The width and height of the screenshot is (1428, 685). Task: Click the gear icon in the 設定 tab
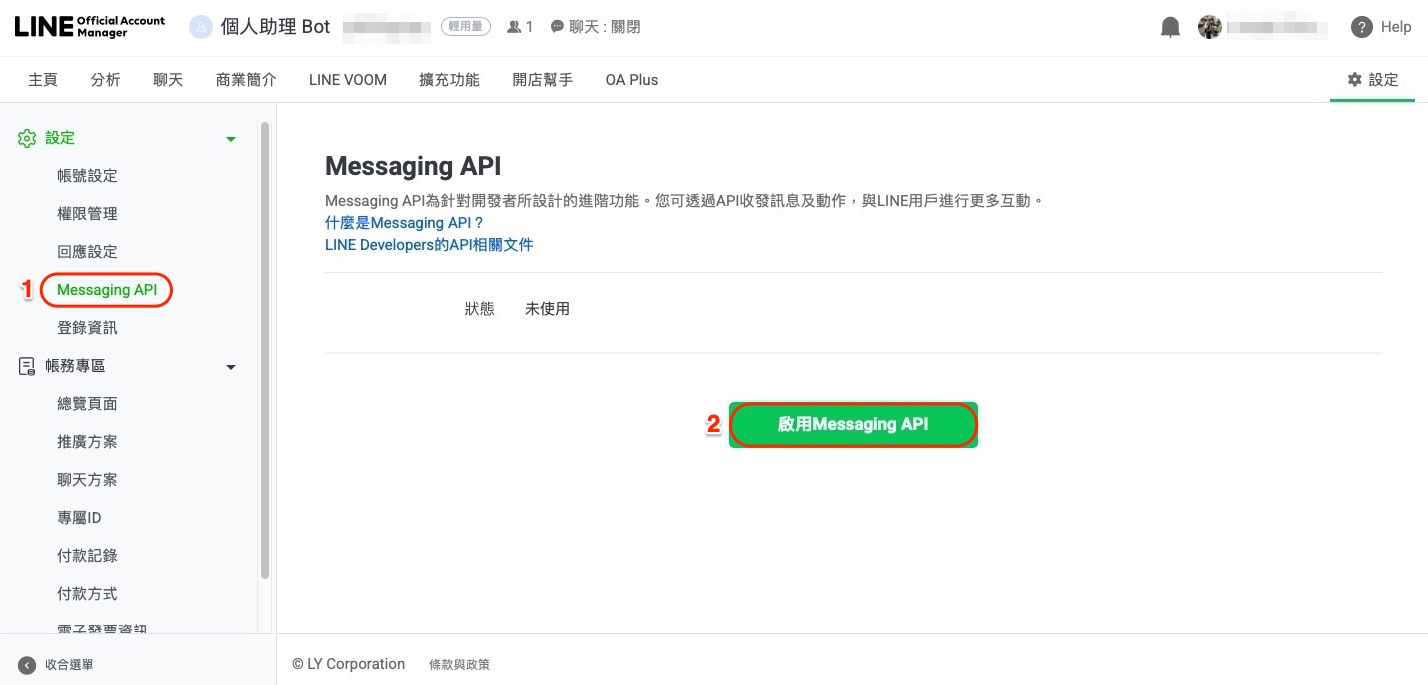pyautogui.click(x=1355, y=79)
